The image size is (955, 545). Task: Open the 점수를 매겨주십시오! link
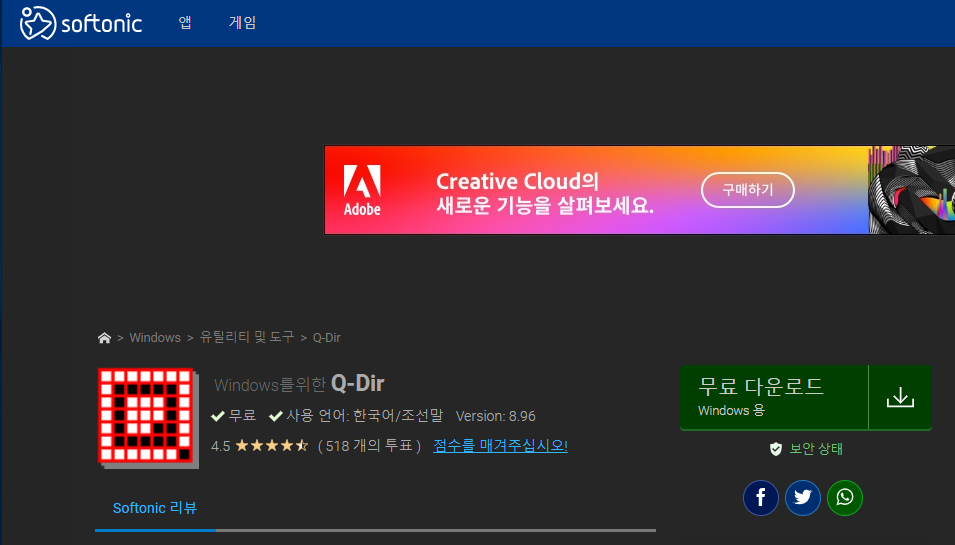[500, 446]
